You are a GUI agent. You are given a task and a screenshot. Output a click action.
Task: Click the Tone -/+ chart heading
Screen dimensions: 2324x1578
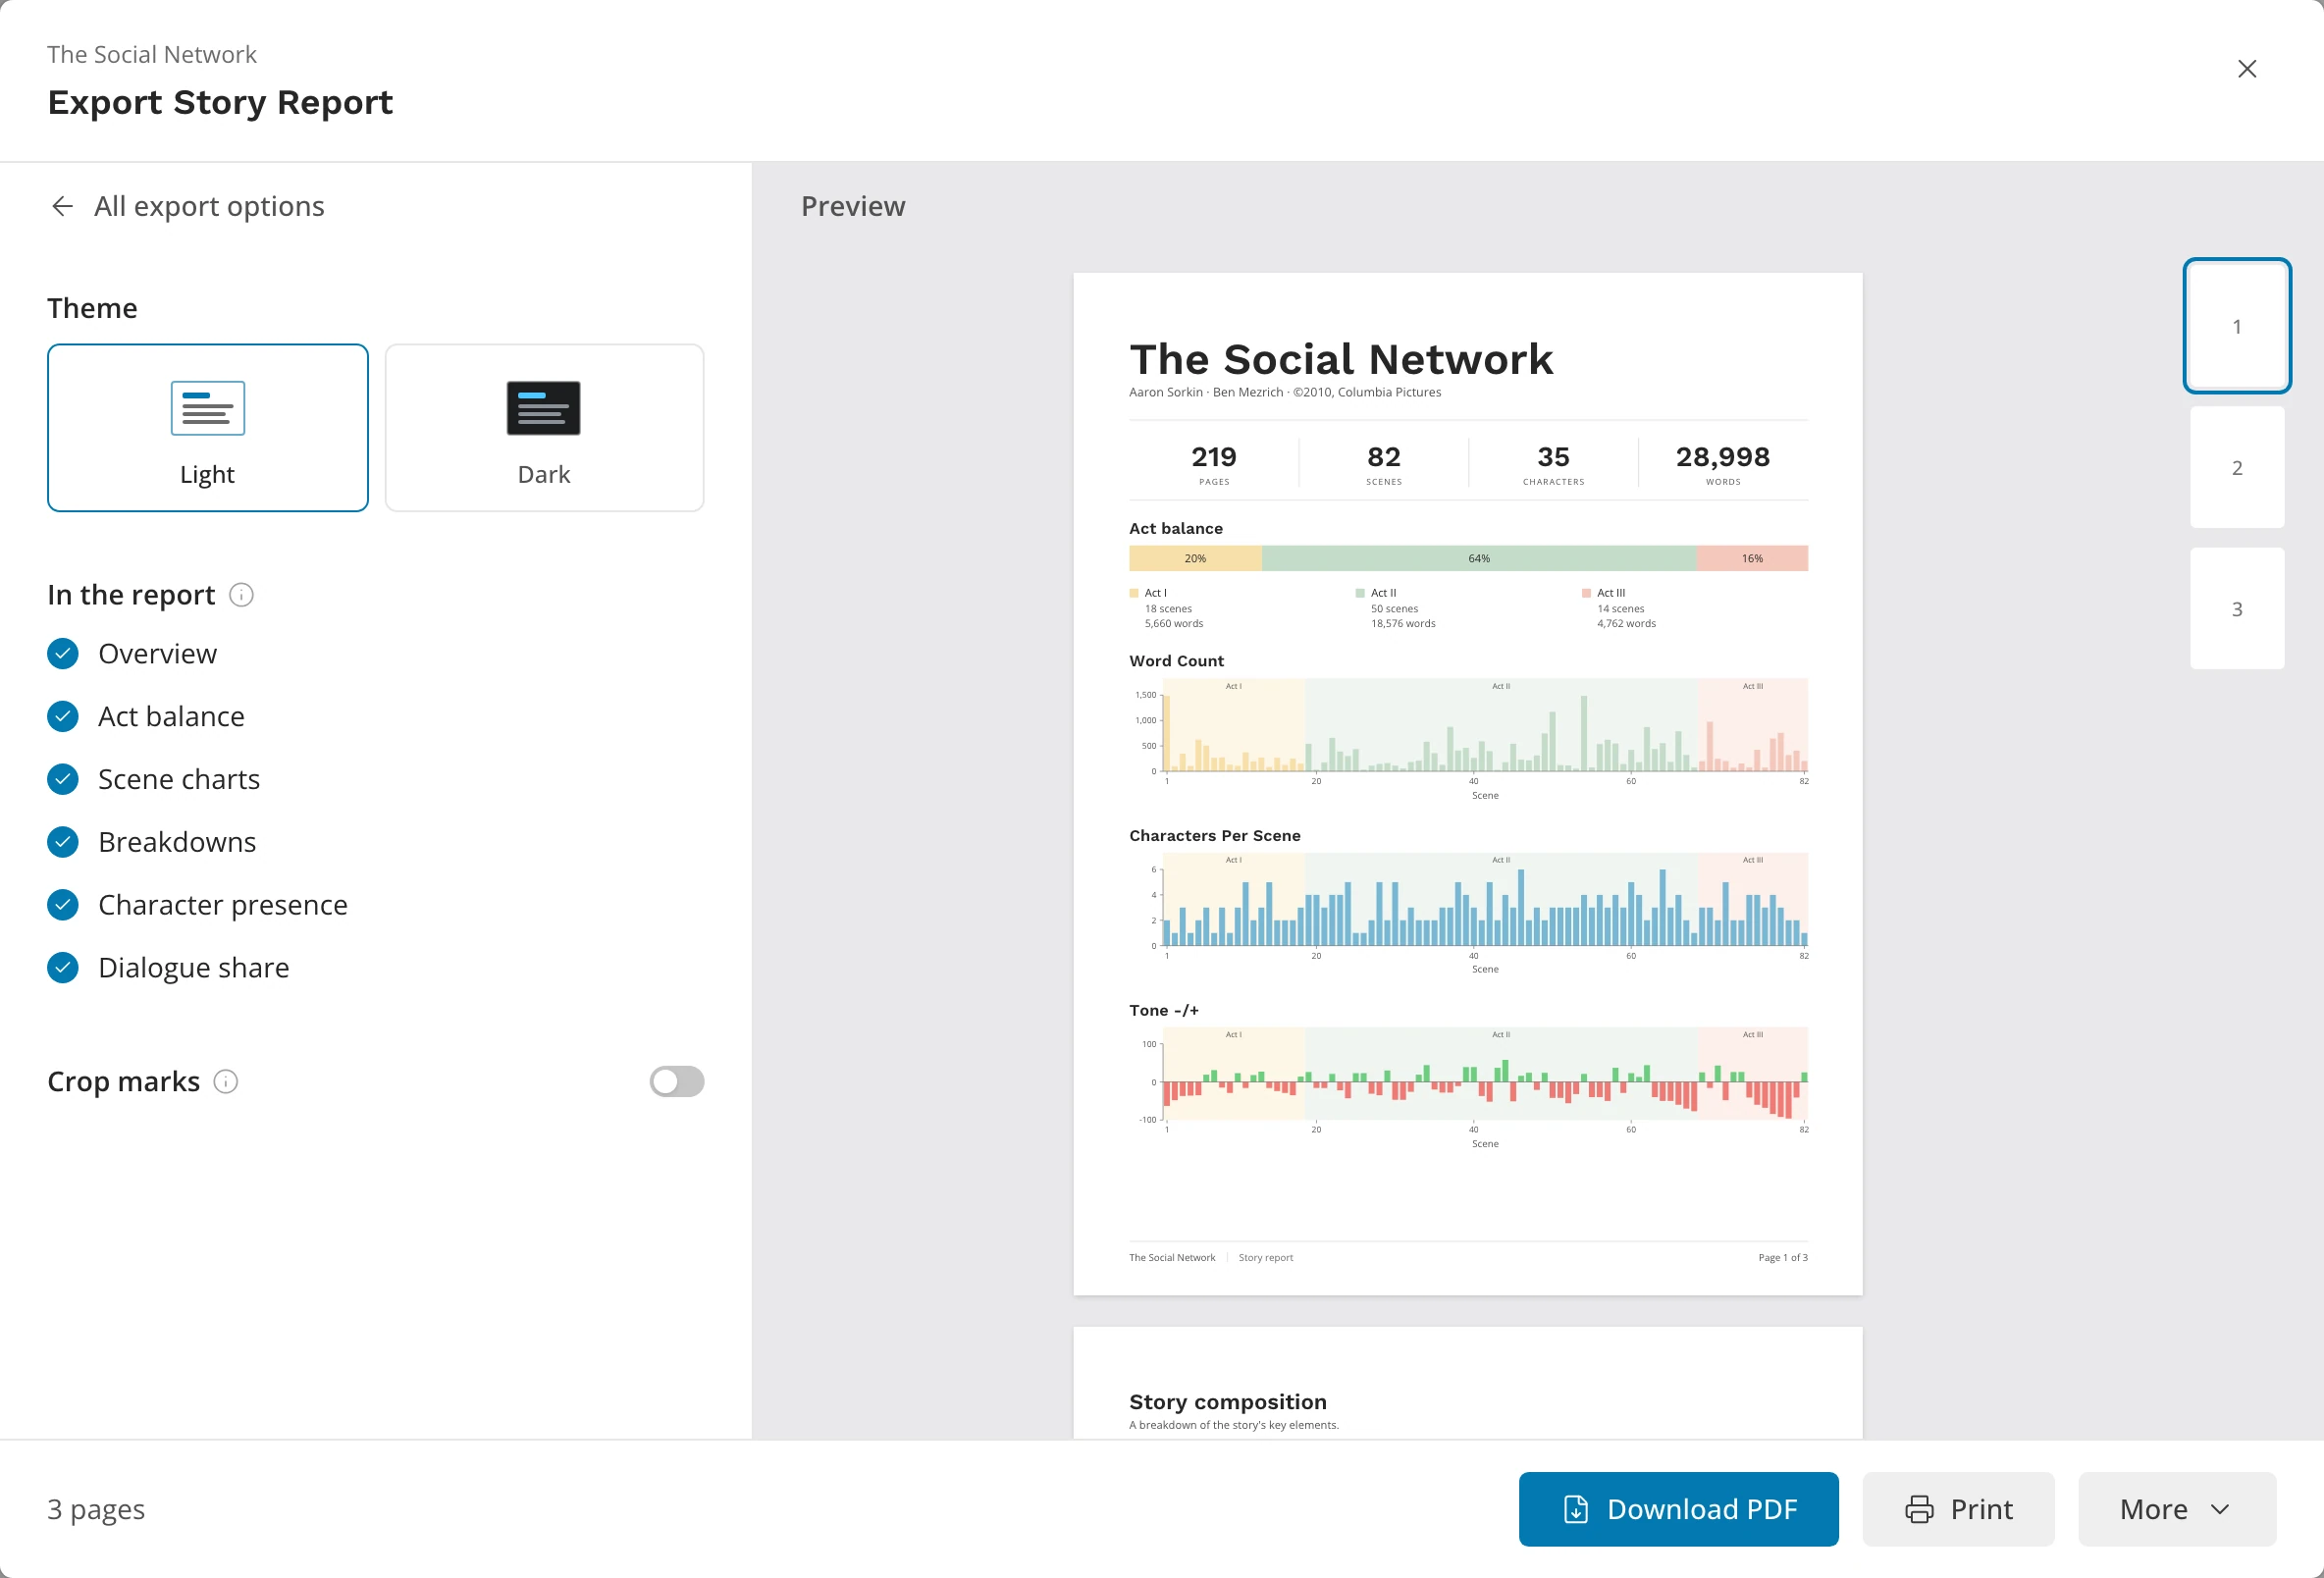pyautogui.click(x=1163, y=1011)
